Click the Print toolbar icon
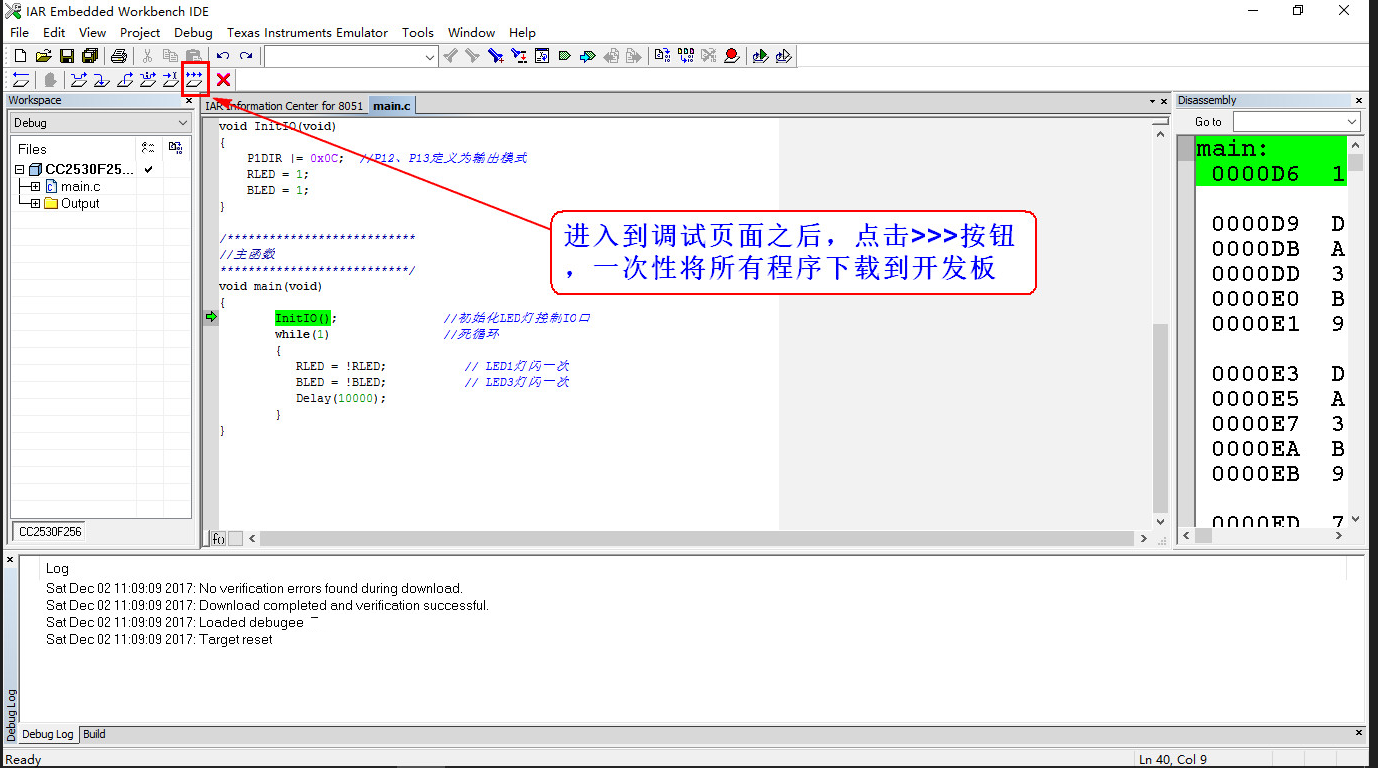Screen dimensions: 1378x768 (119, 55)
